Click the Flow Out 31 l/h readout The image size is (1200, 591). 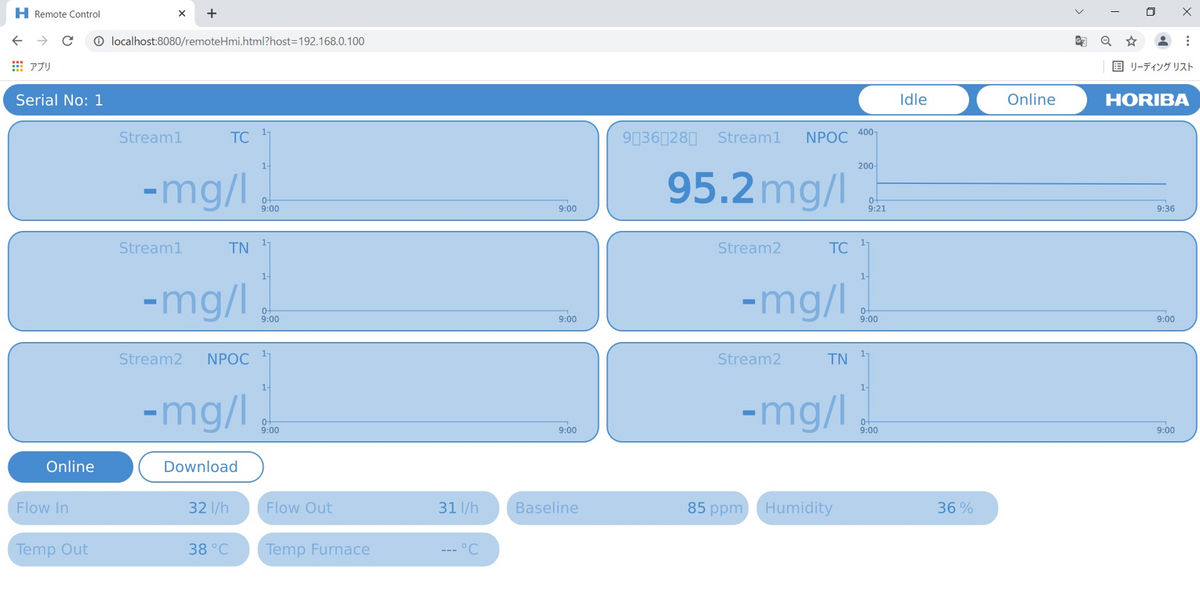[378, 508]
